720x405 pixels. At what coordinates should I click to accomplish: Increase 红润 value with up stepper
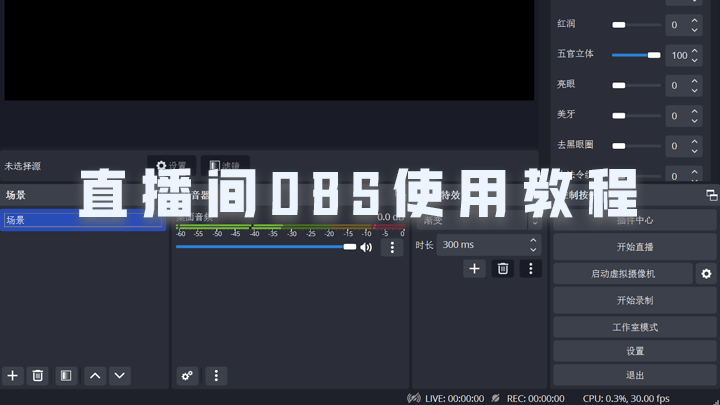click(694, 21)
